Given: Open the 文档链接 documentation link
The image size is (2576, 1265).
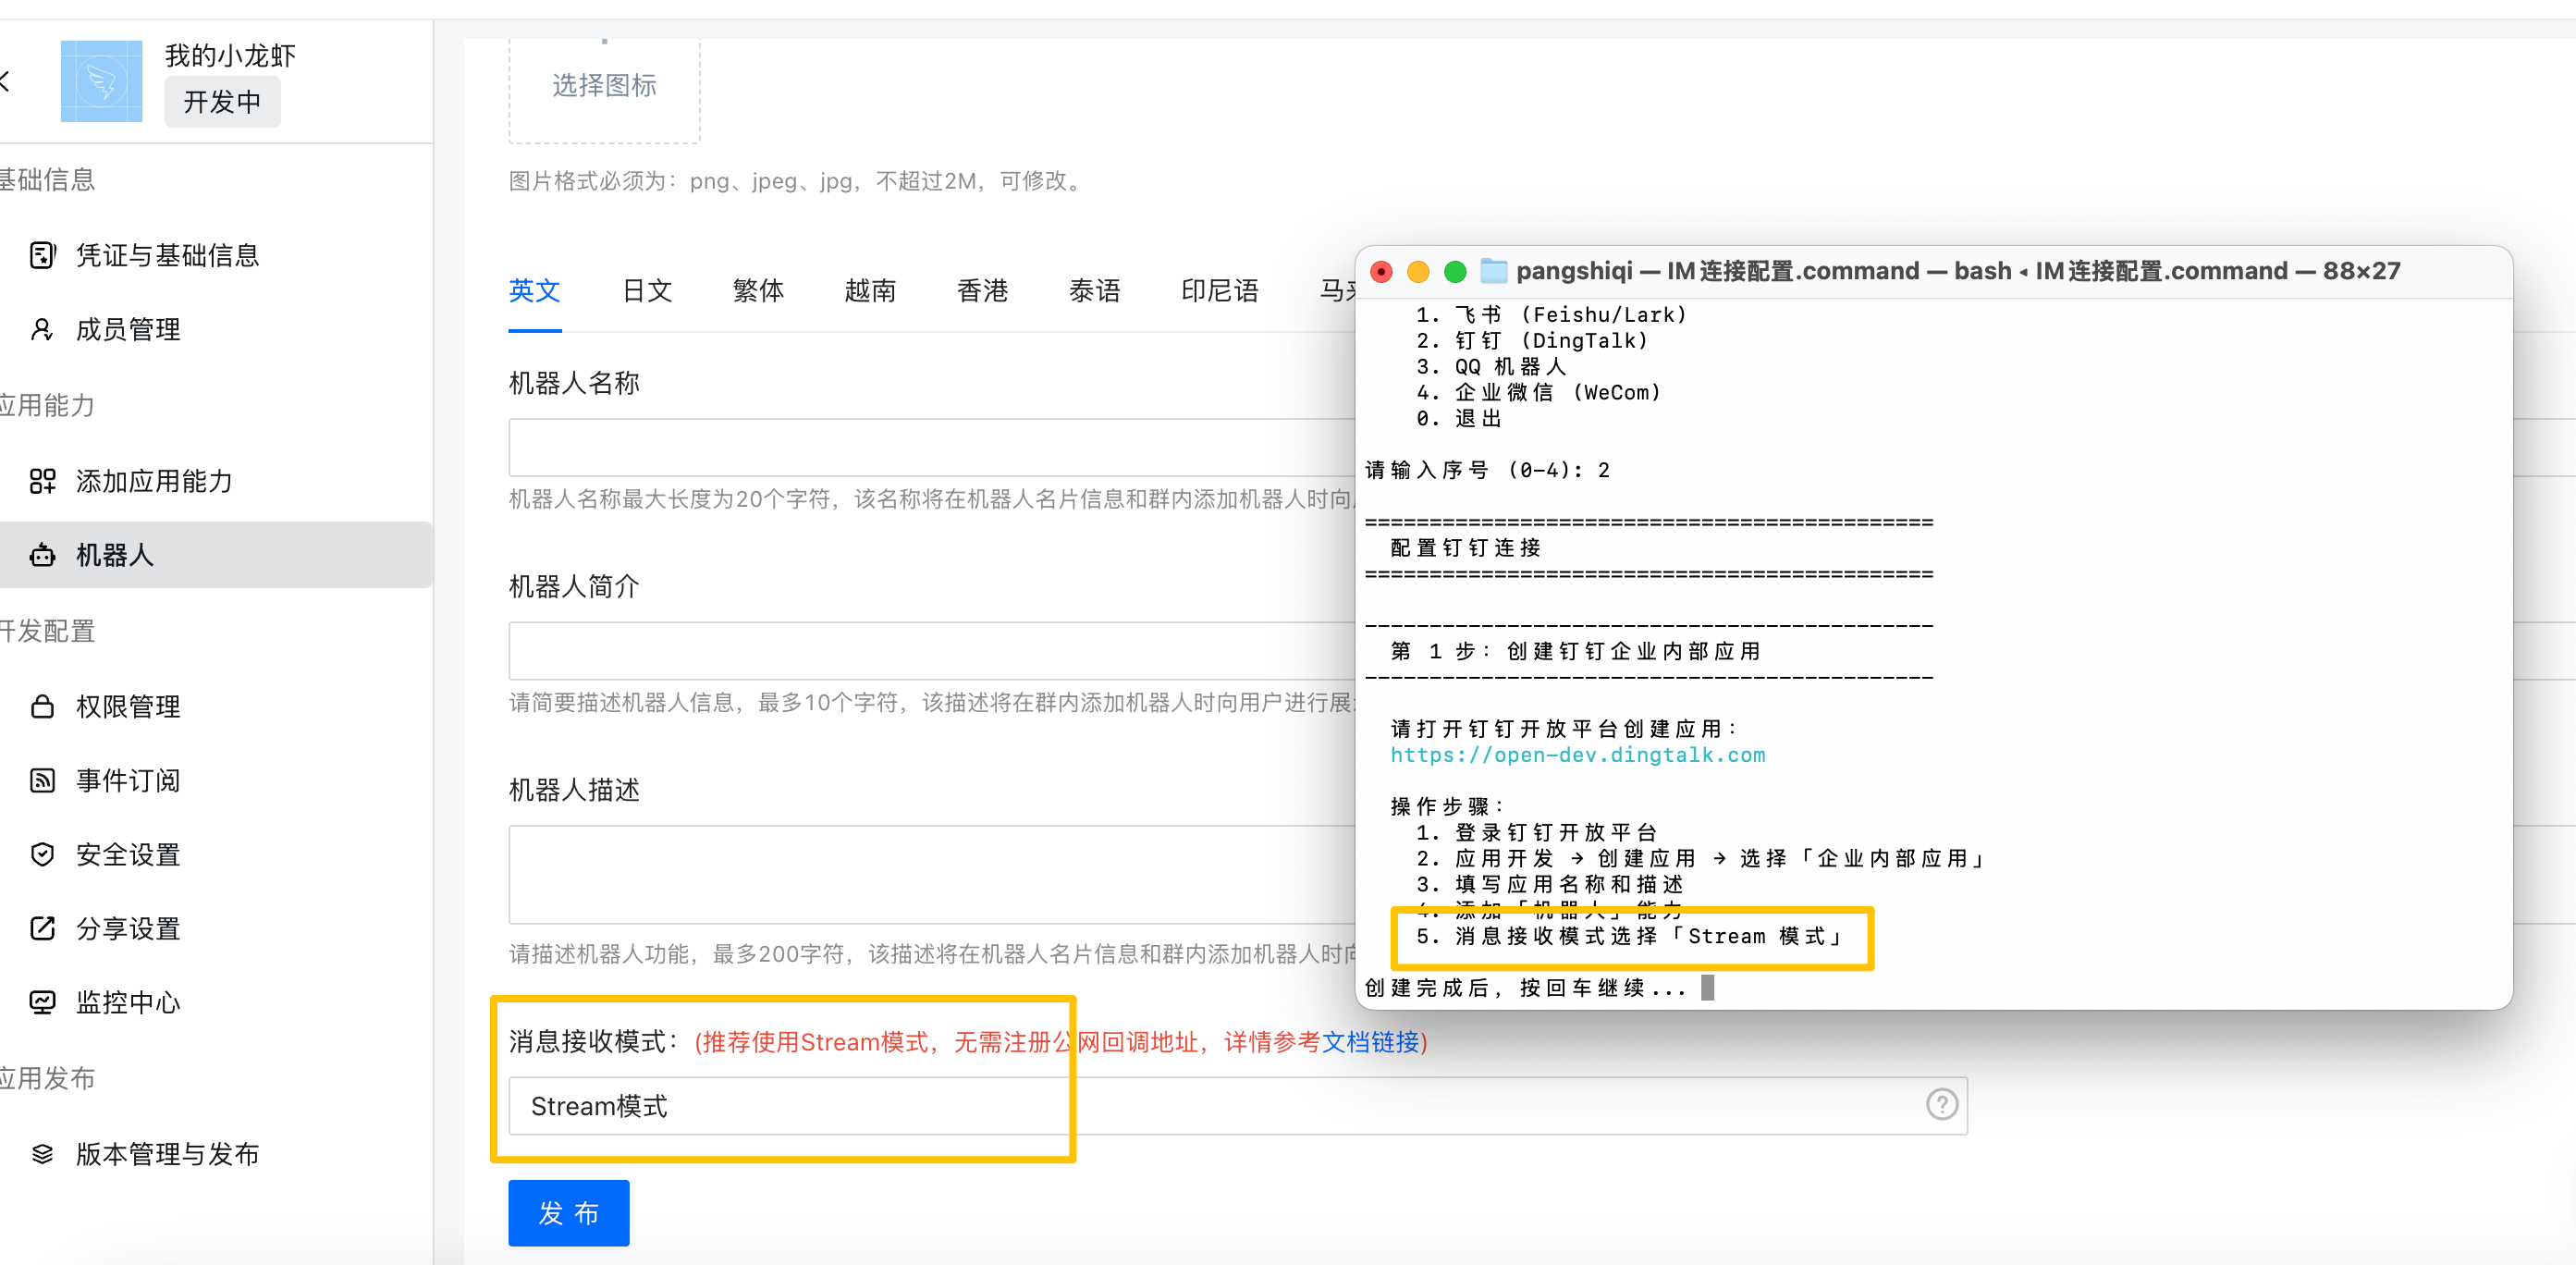Looking at the screenshot, I should click(x=1370, y=1042).
